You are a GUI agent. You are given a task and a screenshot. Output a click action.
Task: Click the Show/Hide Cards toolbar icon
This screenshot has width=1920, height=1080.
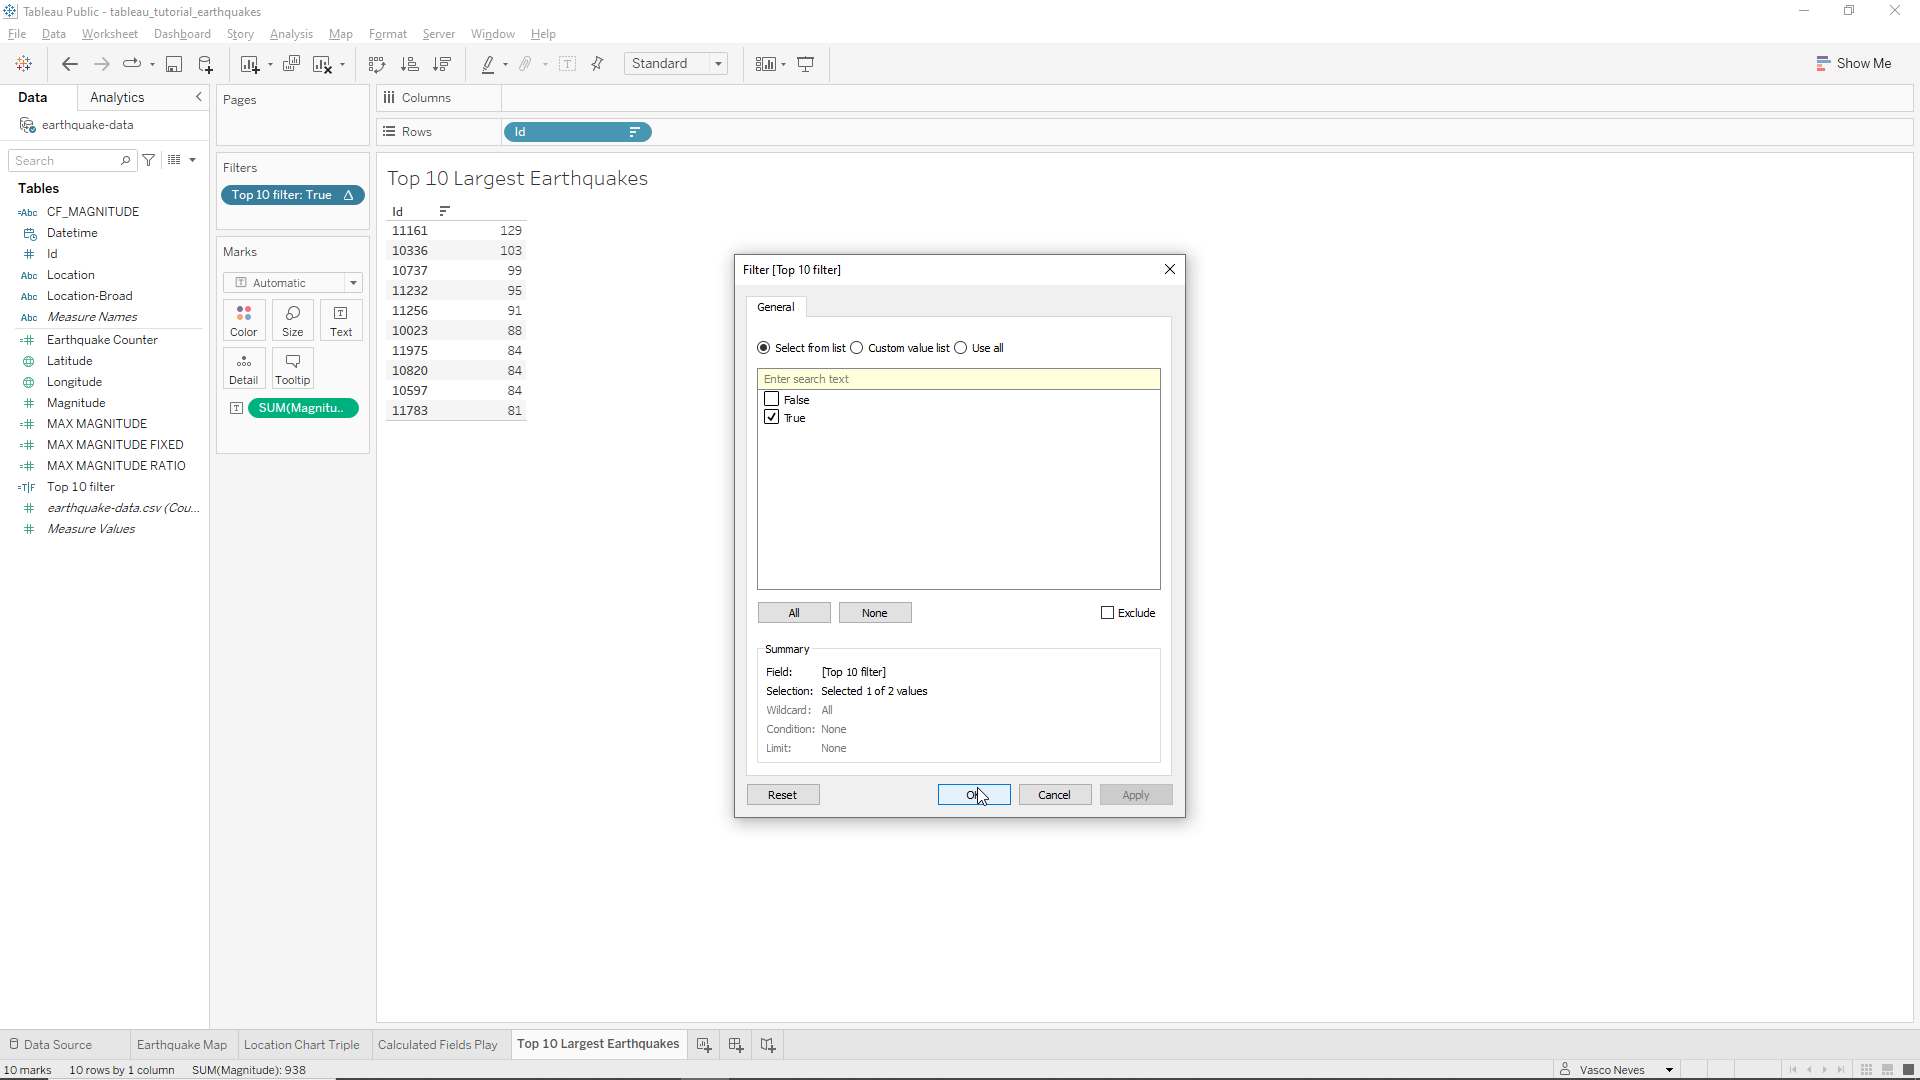[765, 64]
